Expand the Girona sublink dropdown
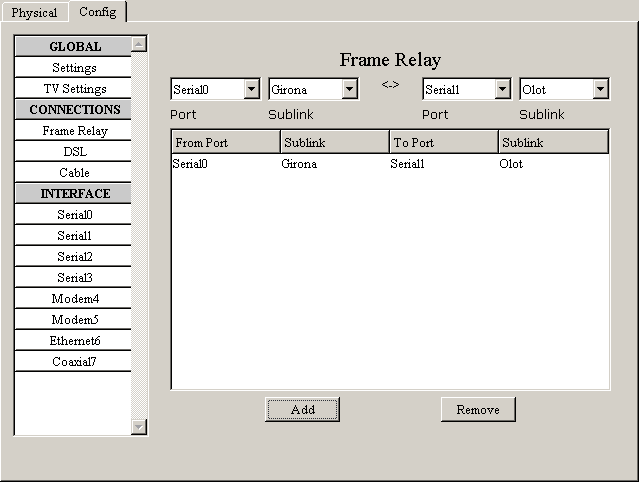 point(349,90)
